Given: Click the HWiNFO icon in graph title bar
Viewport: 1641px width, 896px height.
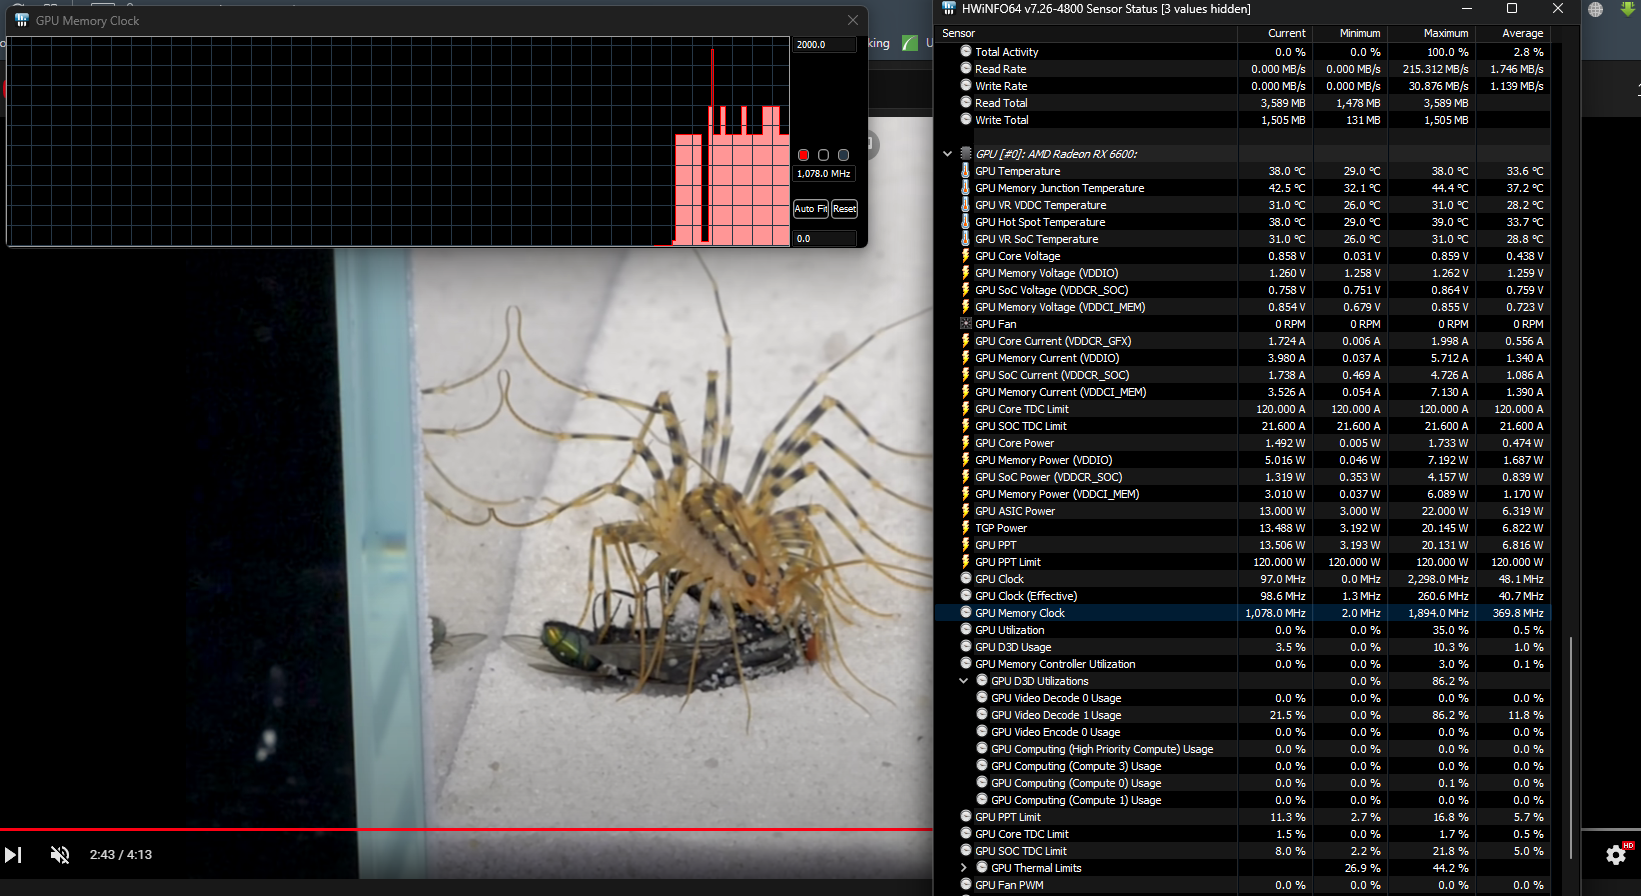Looking at the screenshot, I should point(21,20).
